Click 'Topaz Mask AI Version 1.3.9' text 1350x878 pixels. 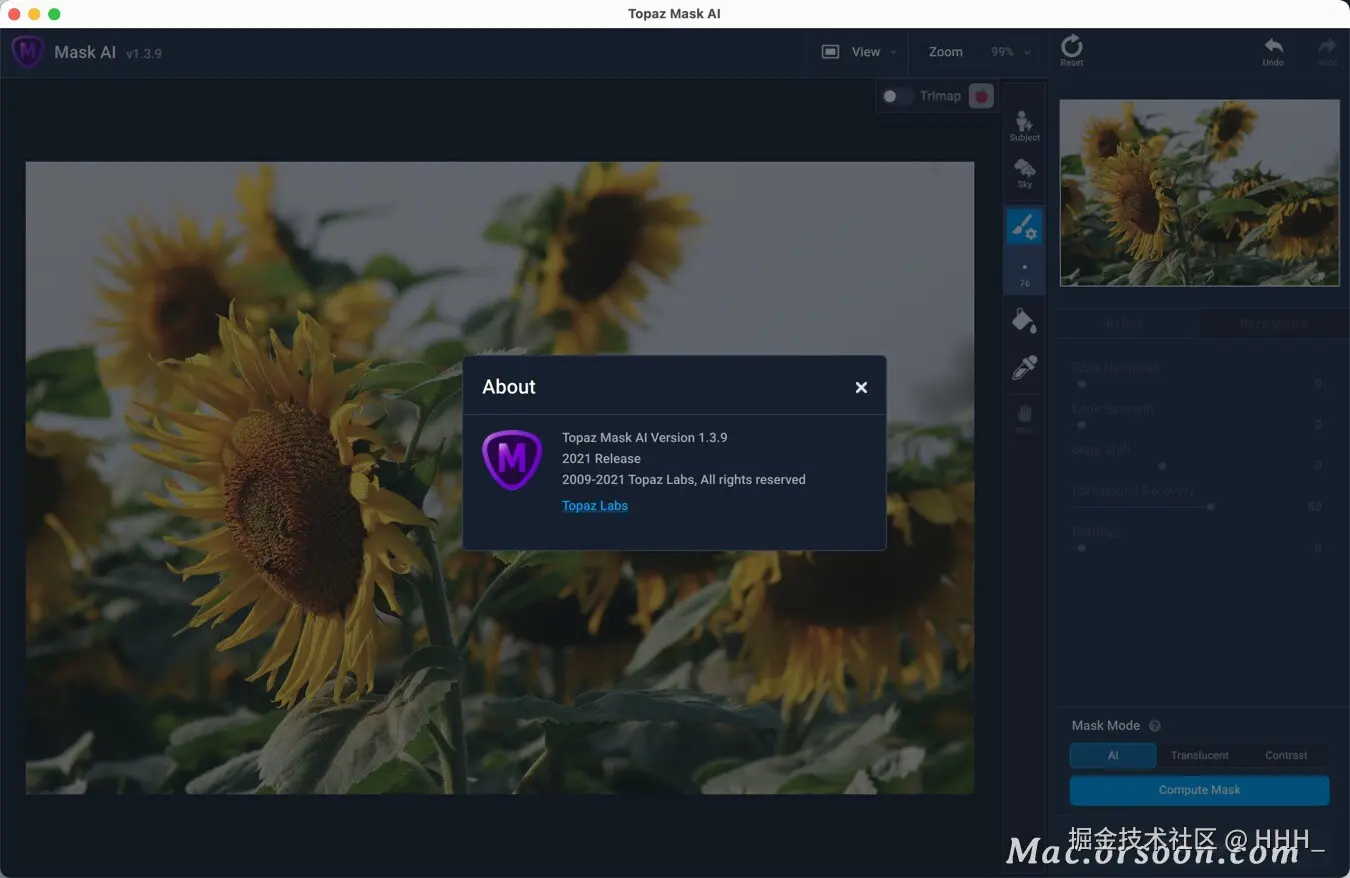click(x=645, y=438)
